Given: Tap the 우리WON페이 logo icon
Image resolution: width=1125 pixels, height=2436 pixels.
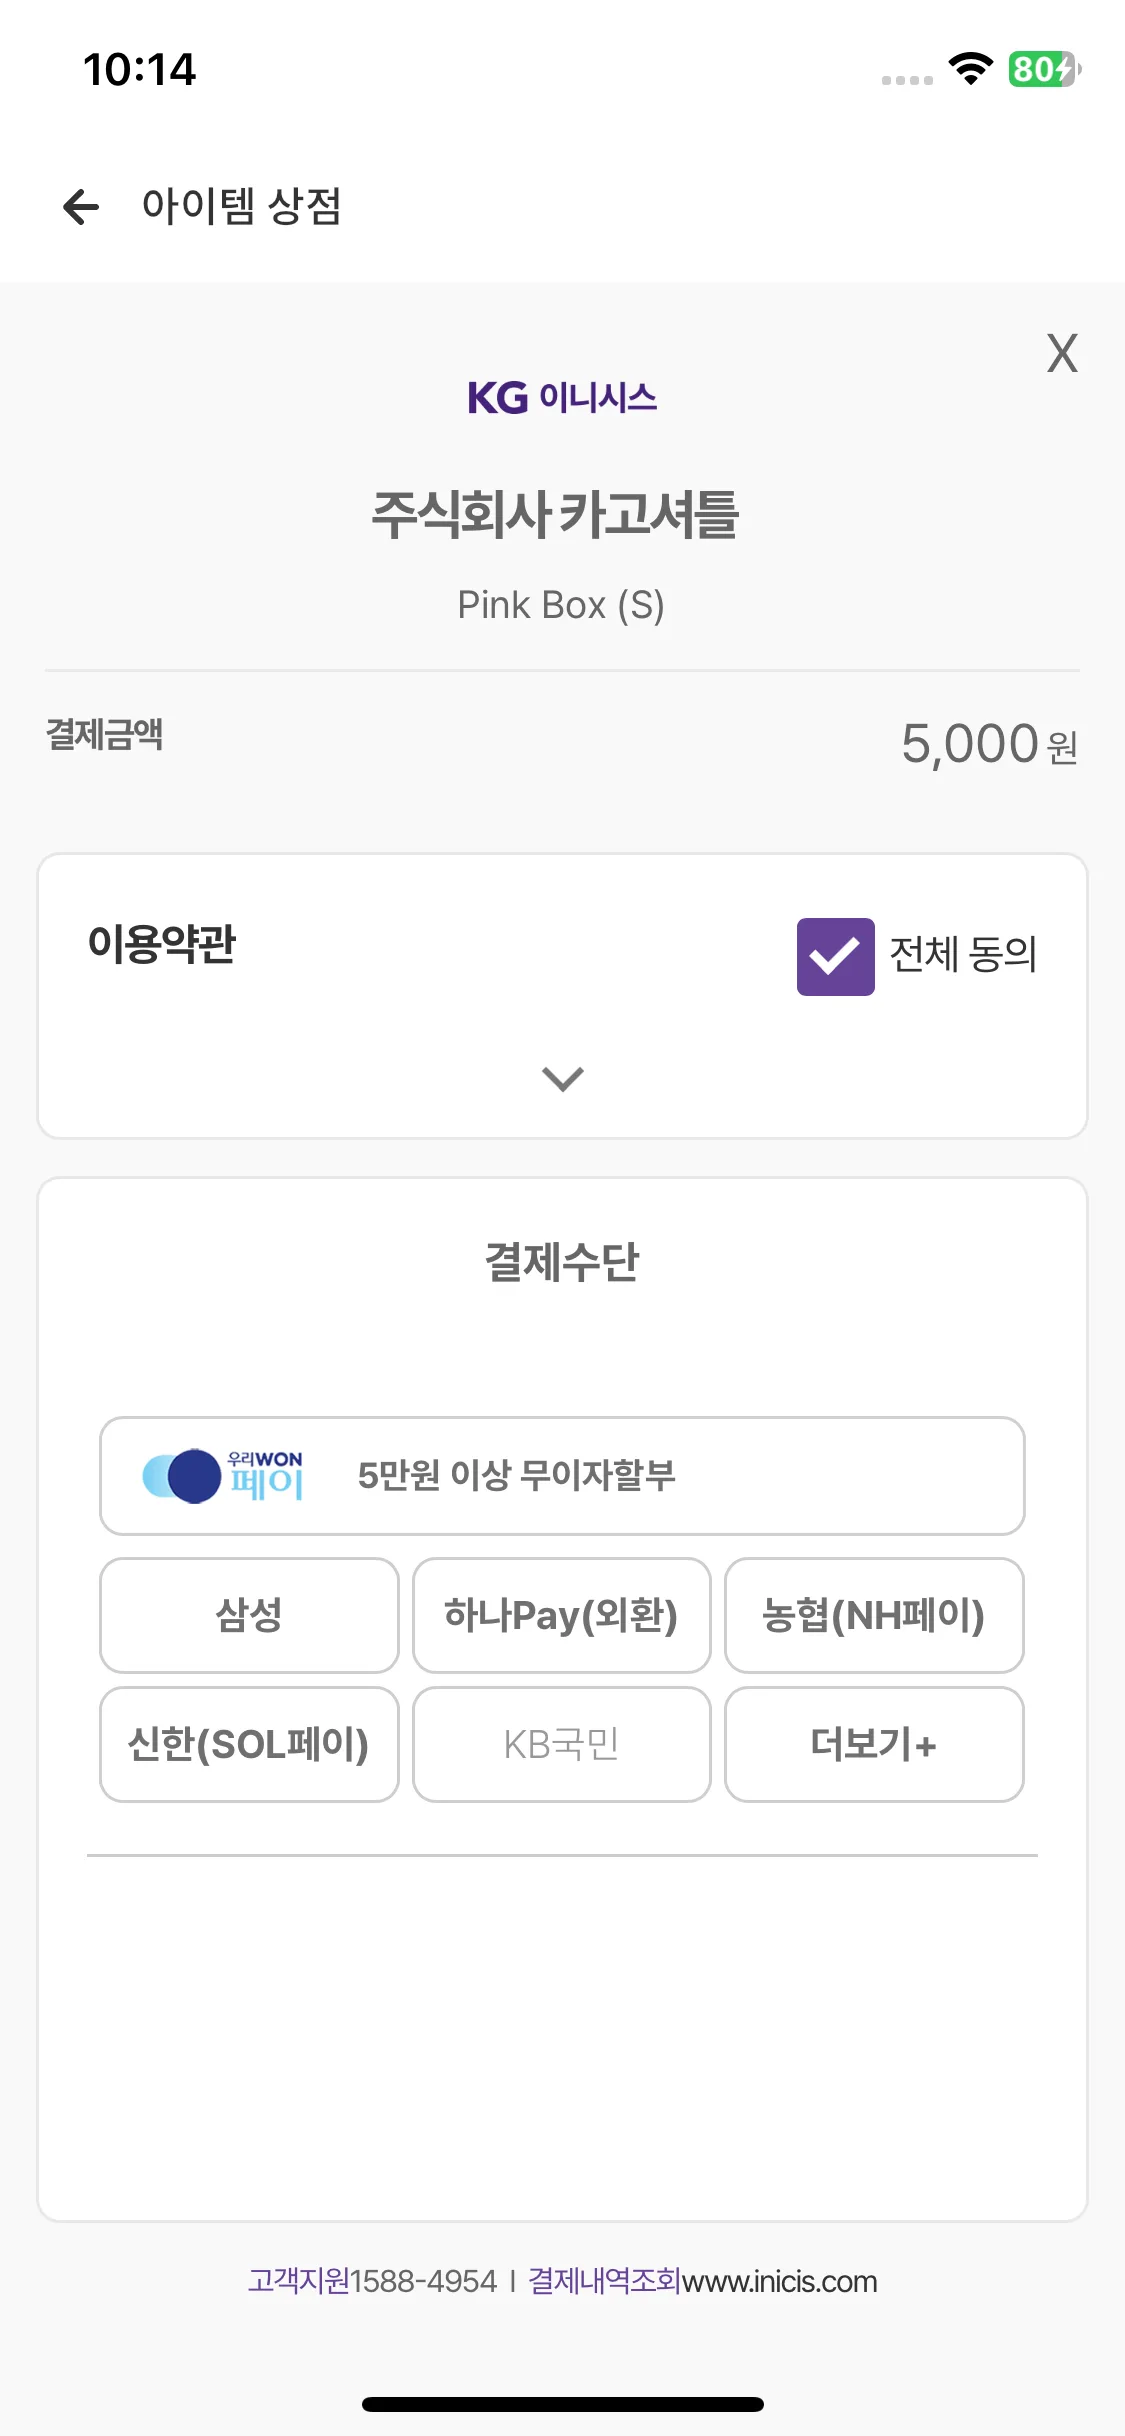Looking at the screenshot, I should pyautogui.click(x=222, y=1476).
